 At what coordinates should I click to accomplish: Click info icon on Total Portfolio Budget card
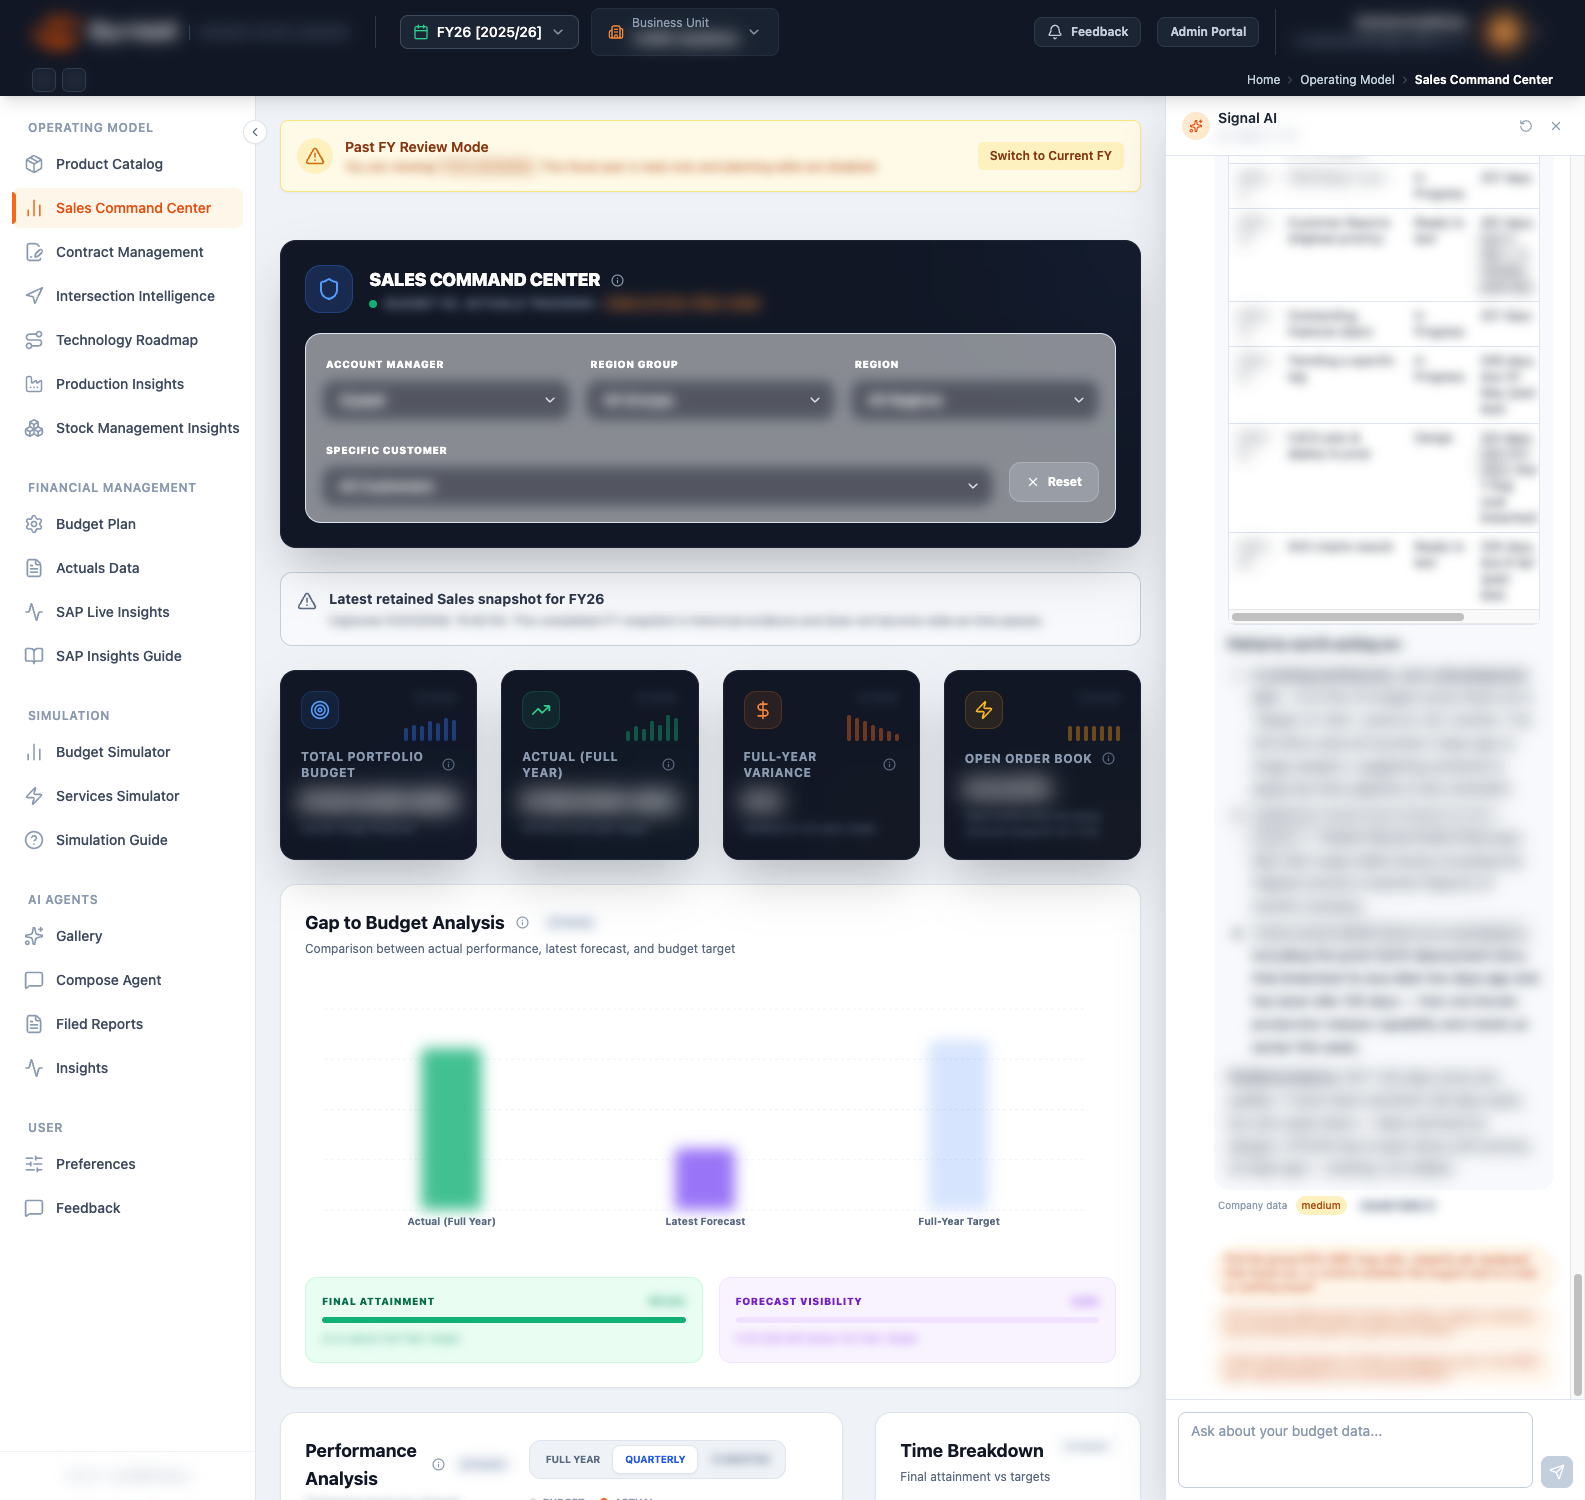click(448, 765)
